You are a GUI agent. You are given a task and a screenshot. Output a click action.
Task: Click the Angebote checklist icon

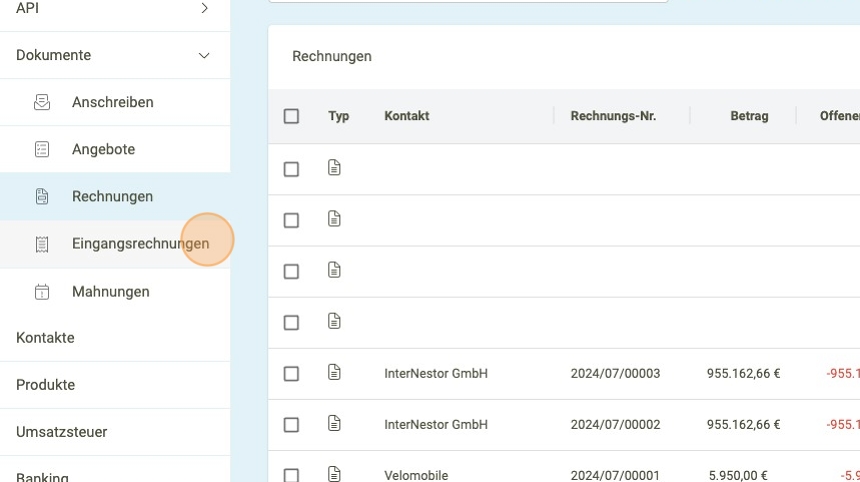point(42,149)
